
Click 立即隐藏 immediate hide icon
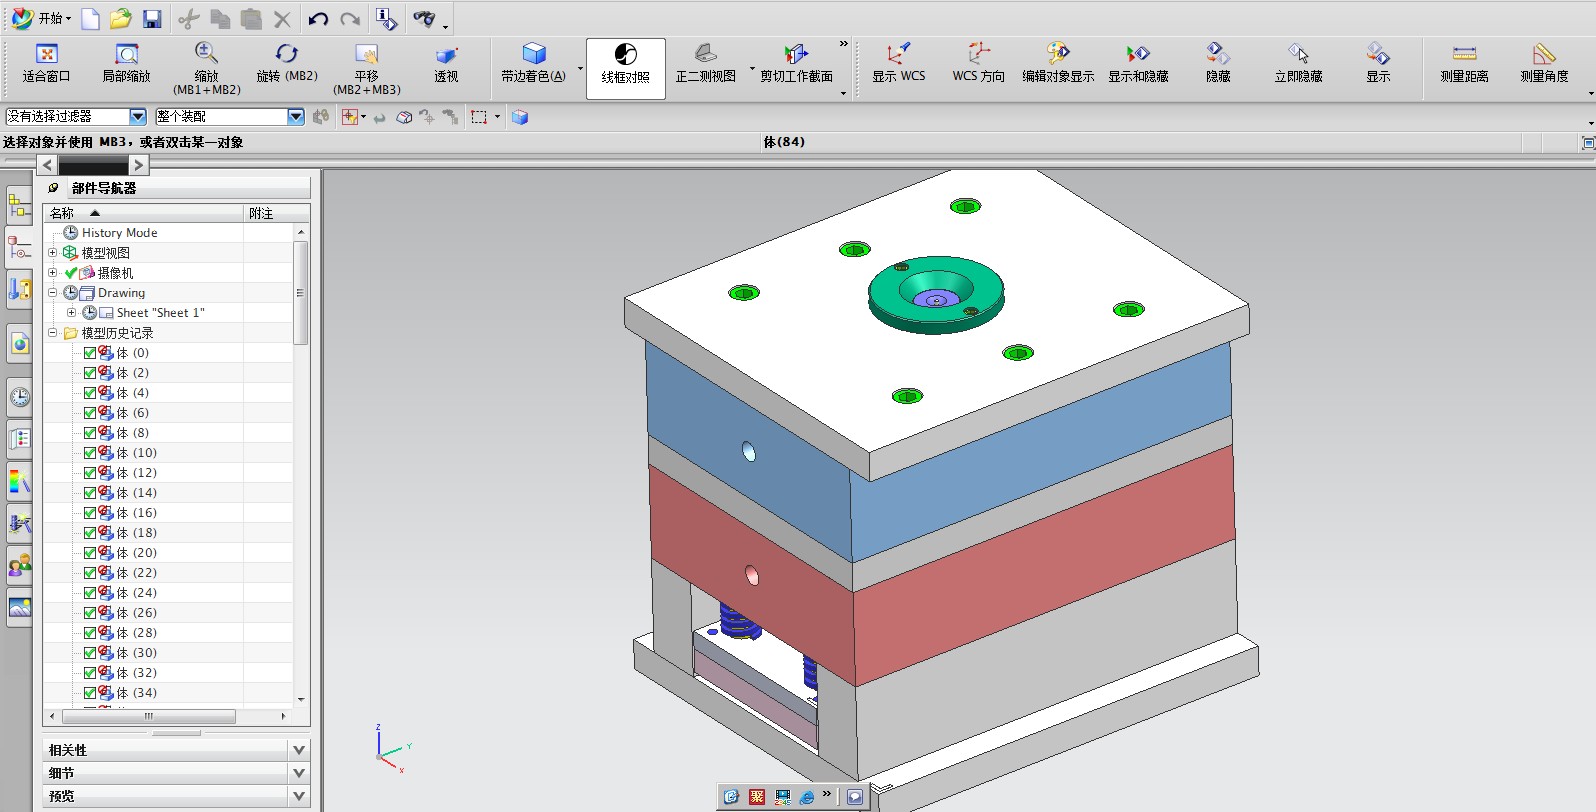[x=1298, y=64]
